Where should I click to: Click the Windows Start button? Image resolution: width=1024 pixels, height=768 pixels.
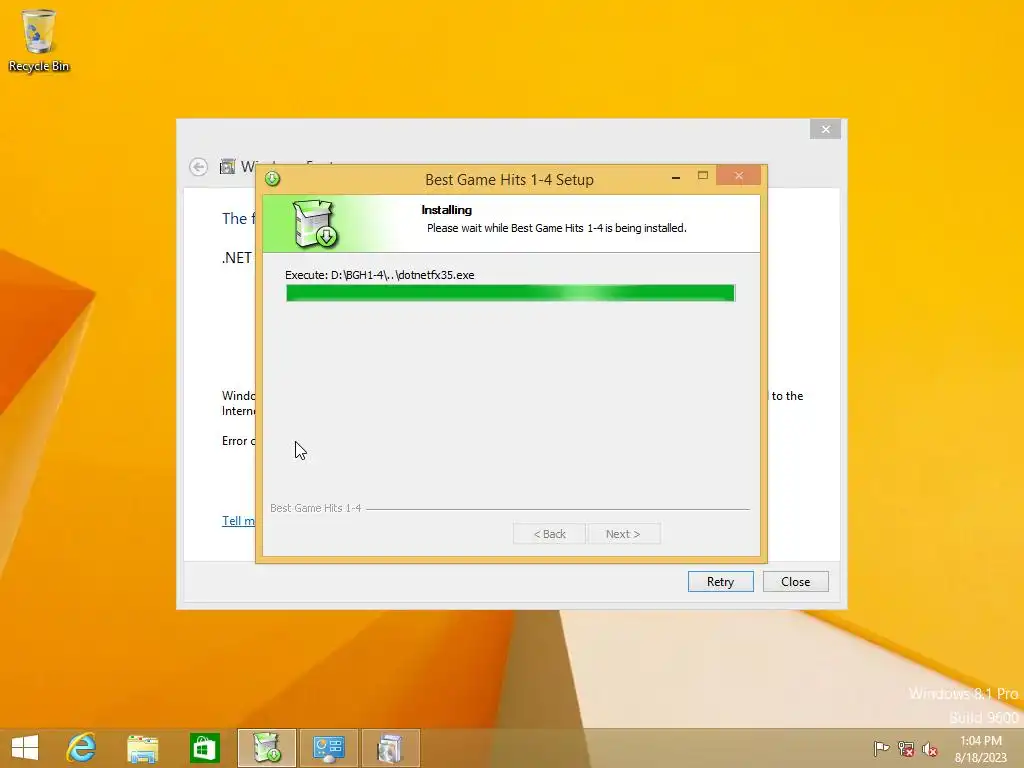(25, 748)
